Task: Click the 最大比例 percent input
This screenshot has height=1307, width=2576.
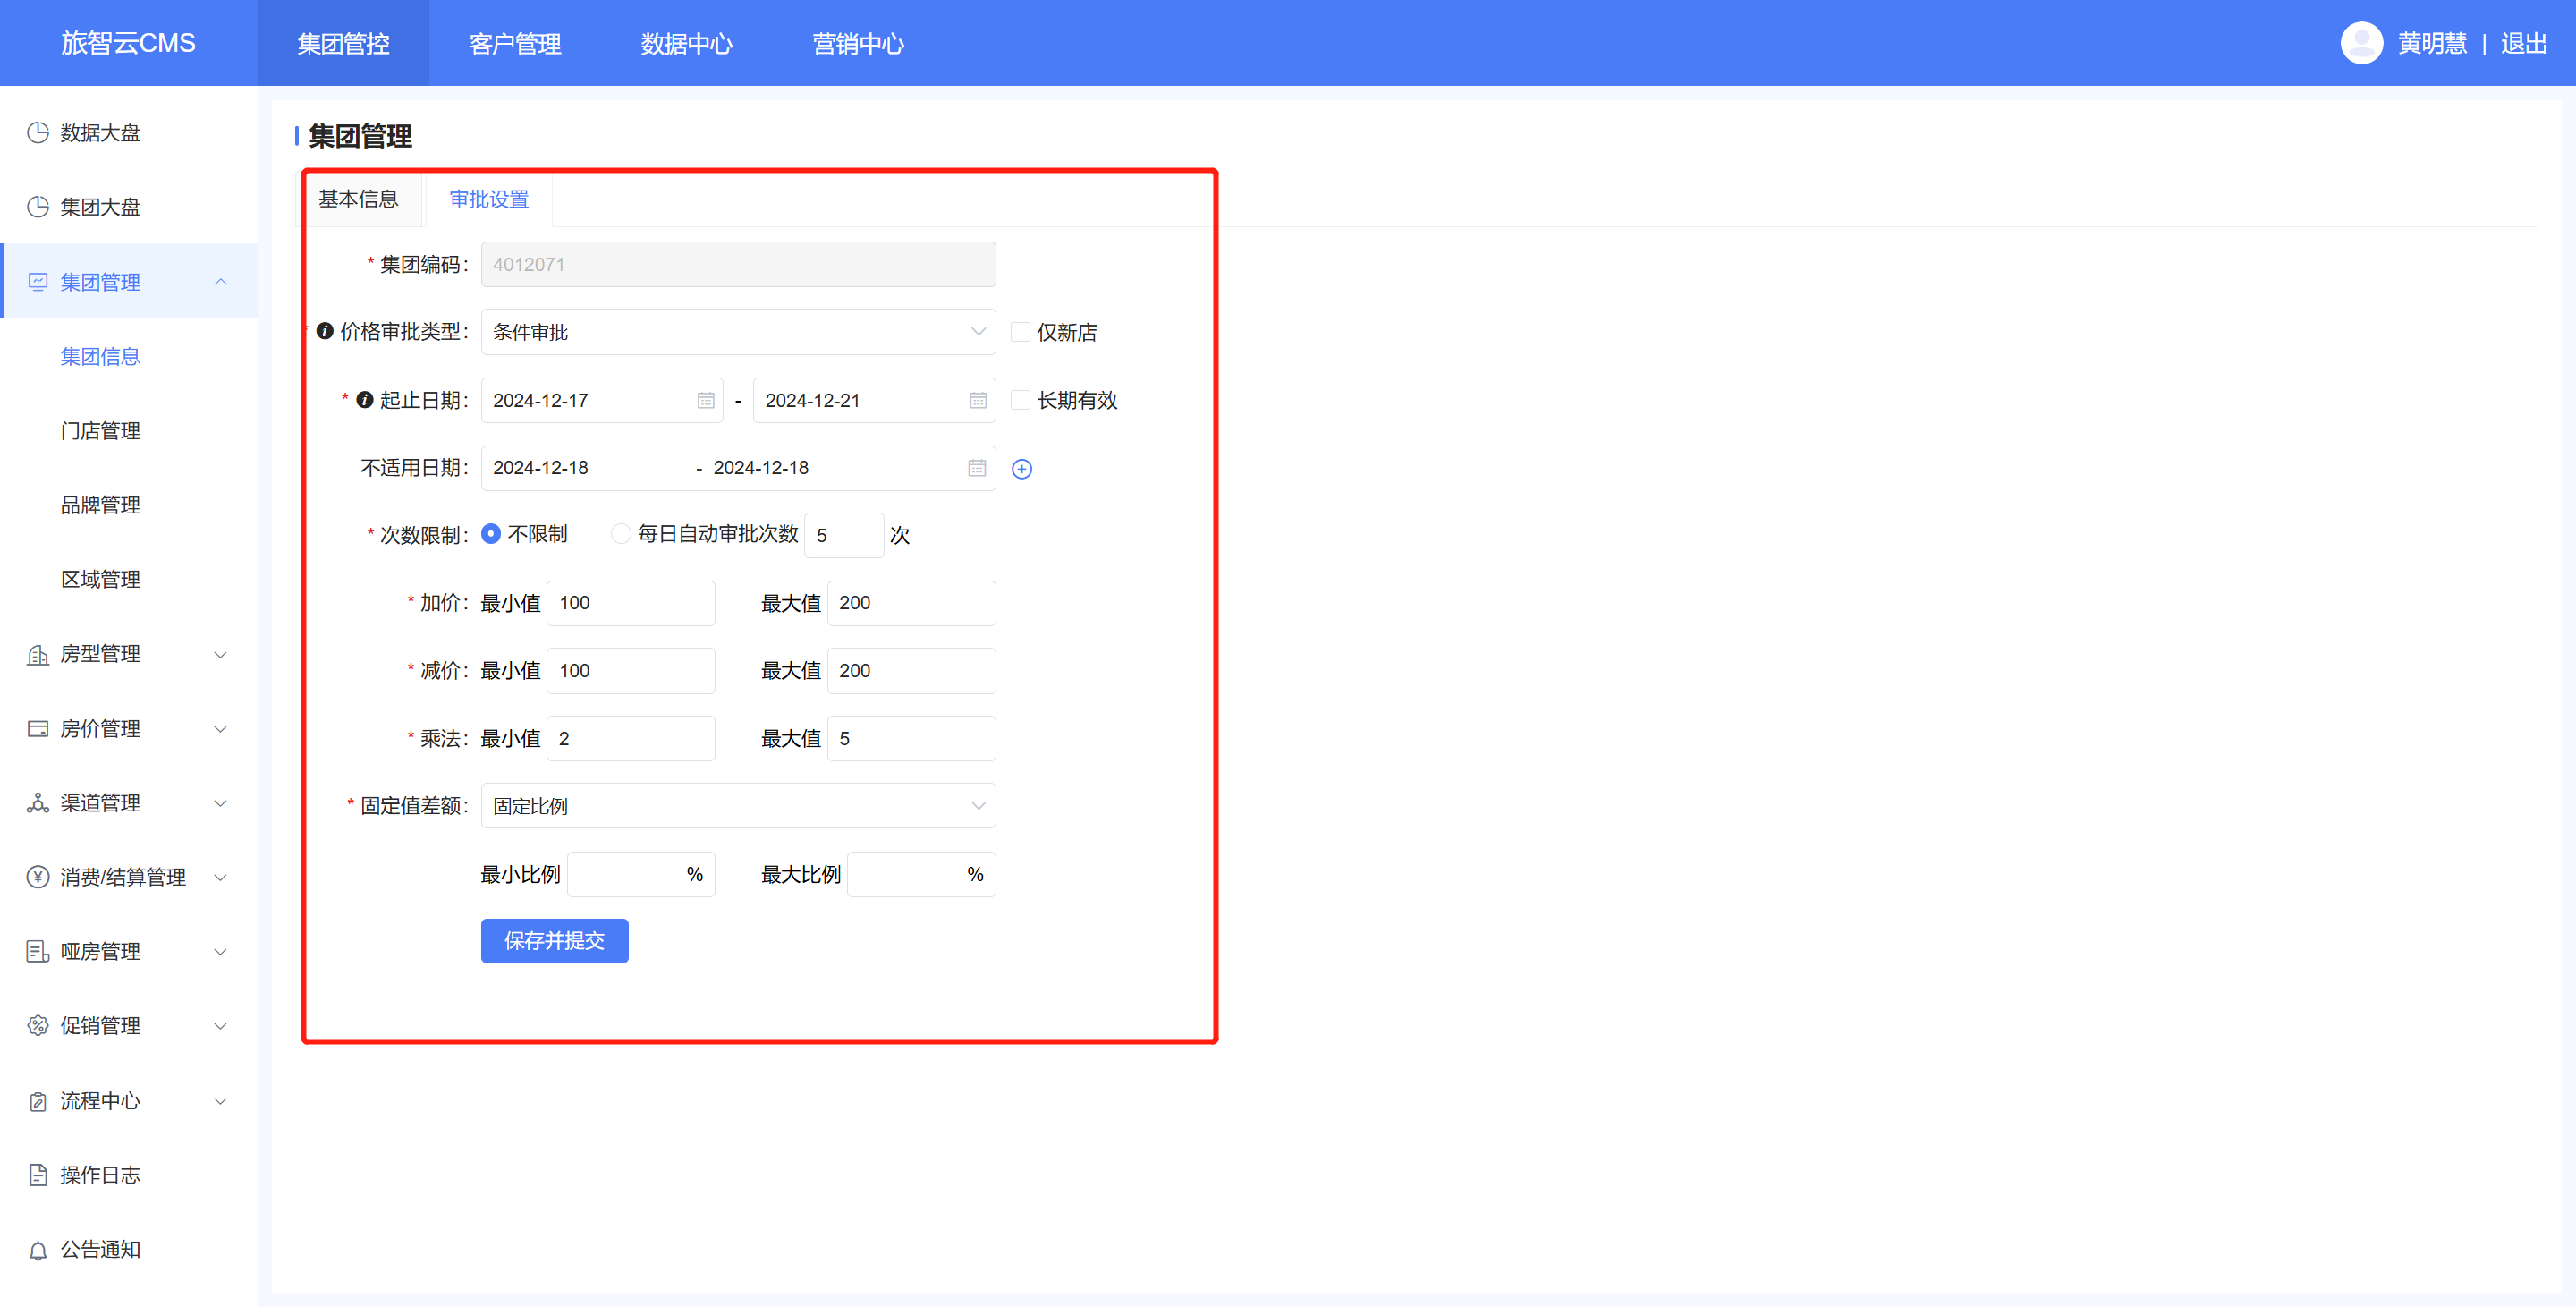Action: pos(921,875)
